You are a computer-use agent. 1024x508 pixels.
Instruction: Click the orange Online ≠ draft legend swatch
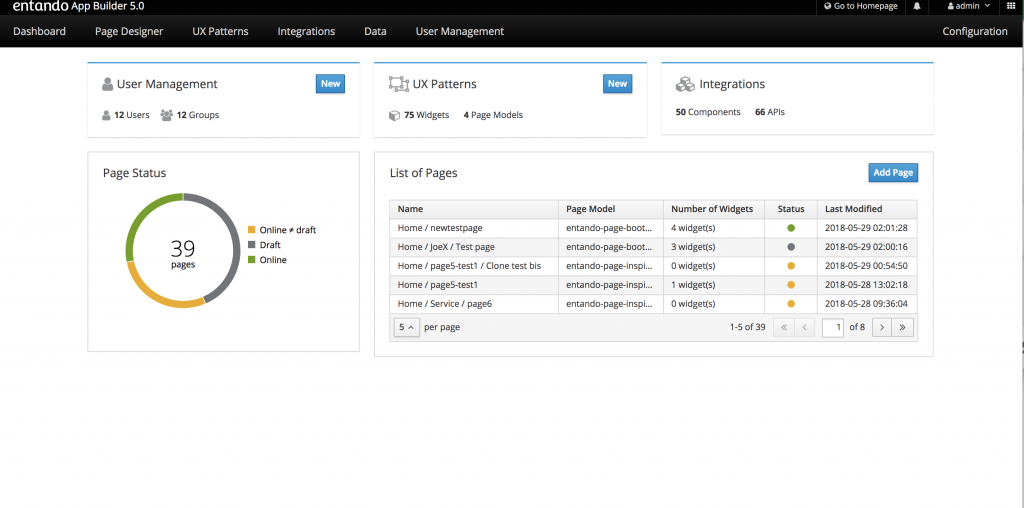(251, 230)
